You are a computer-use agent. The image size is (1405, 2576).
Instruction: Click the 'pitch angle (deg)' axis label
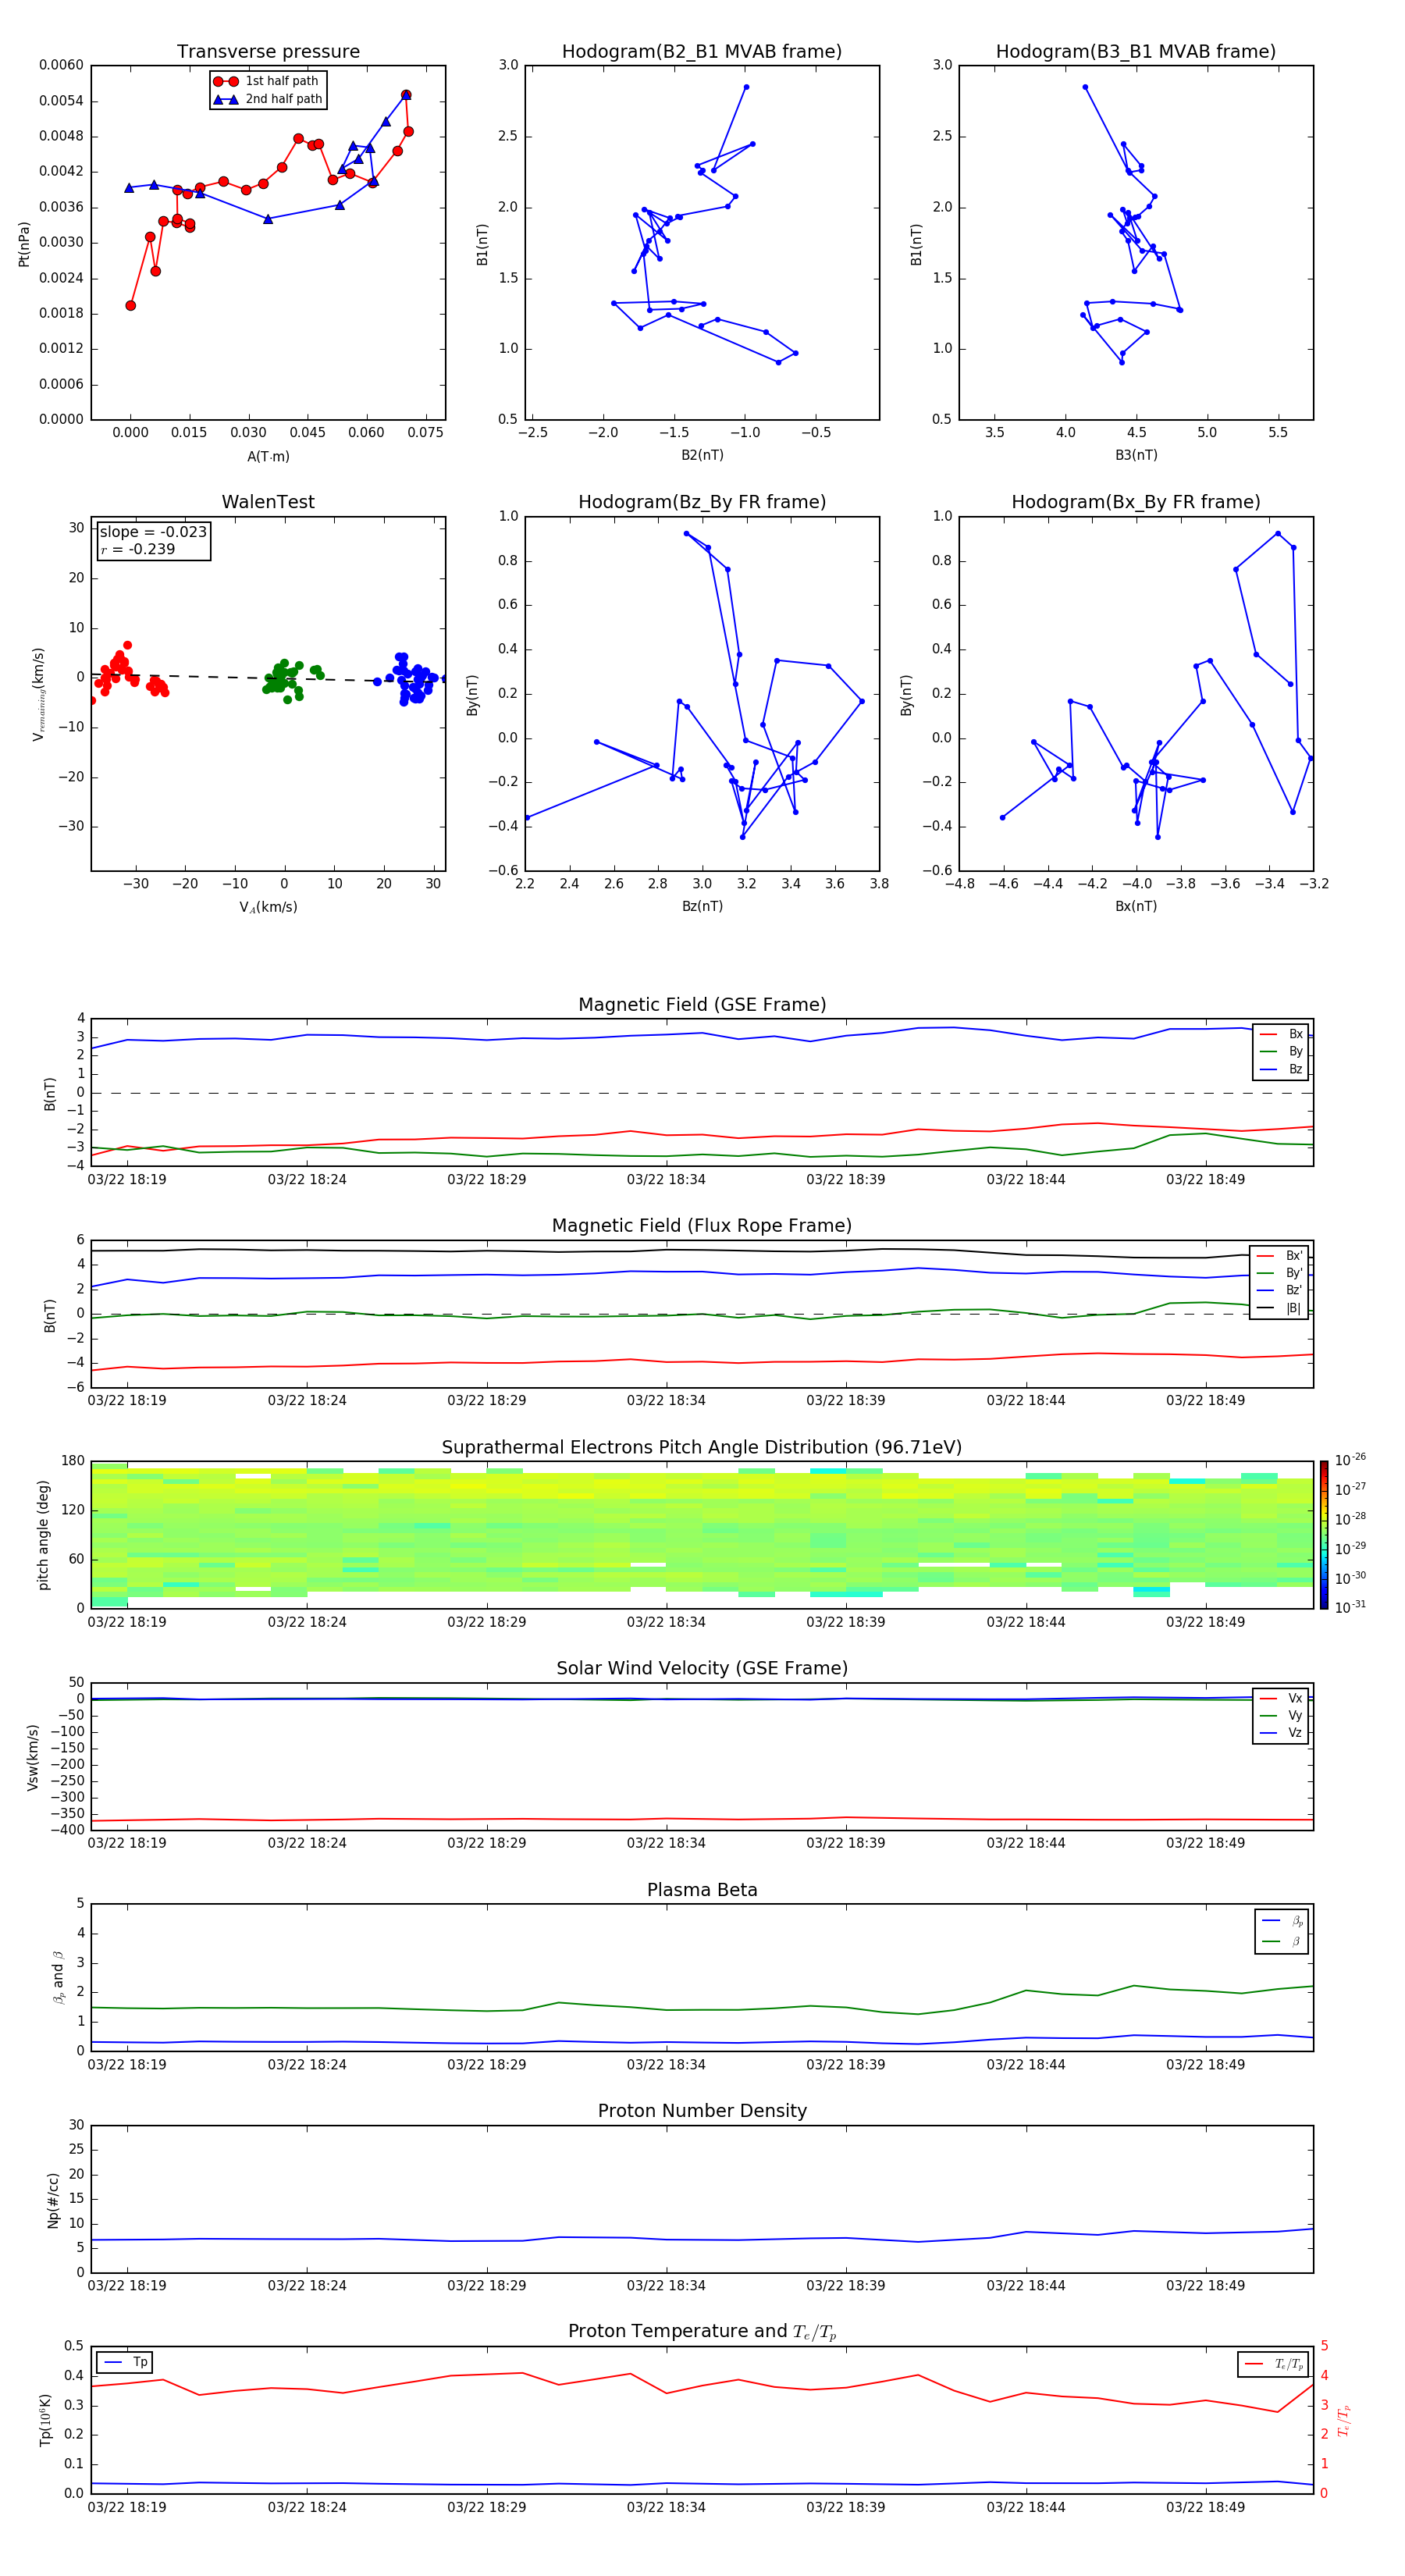(x=43, y=1535)
